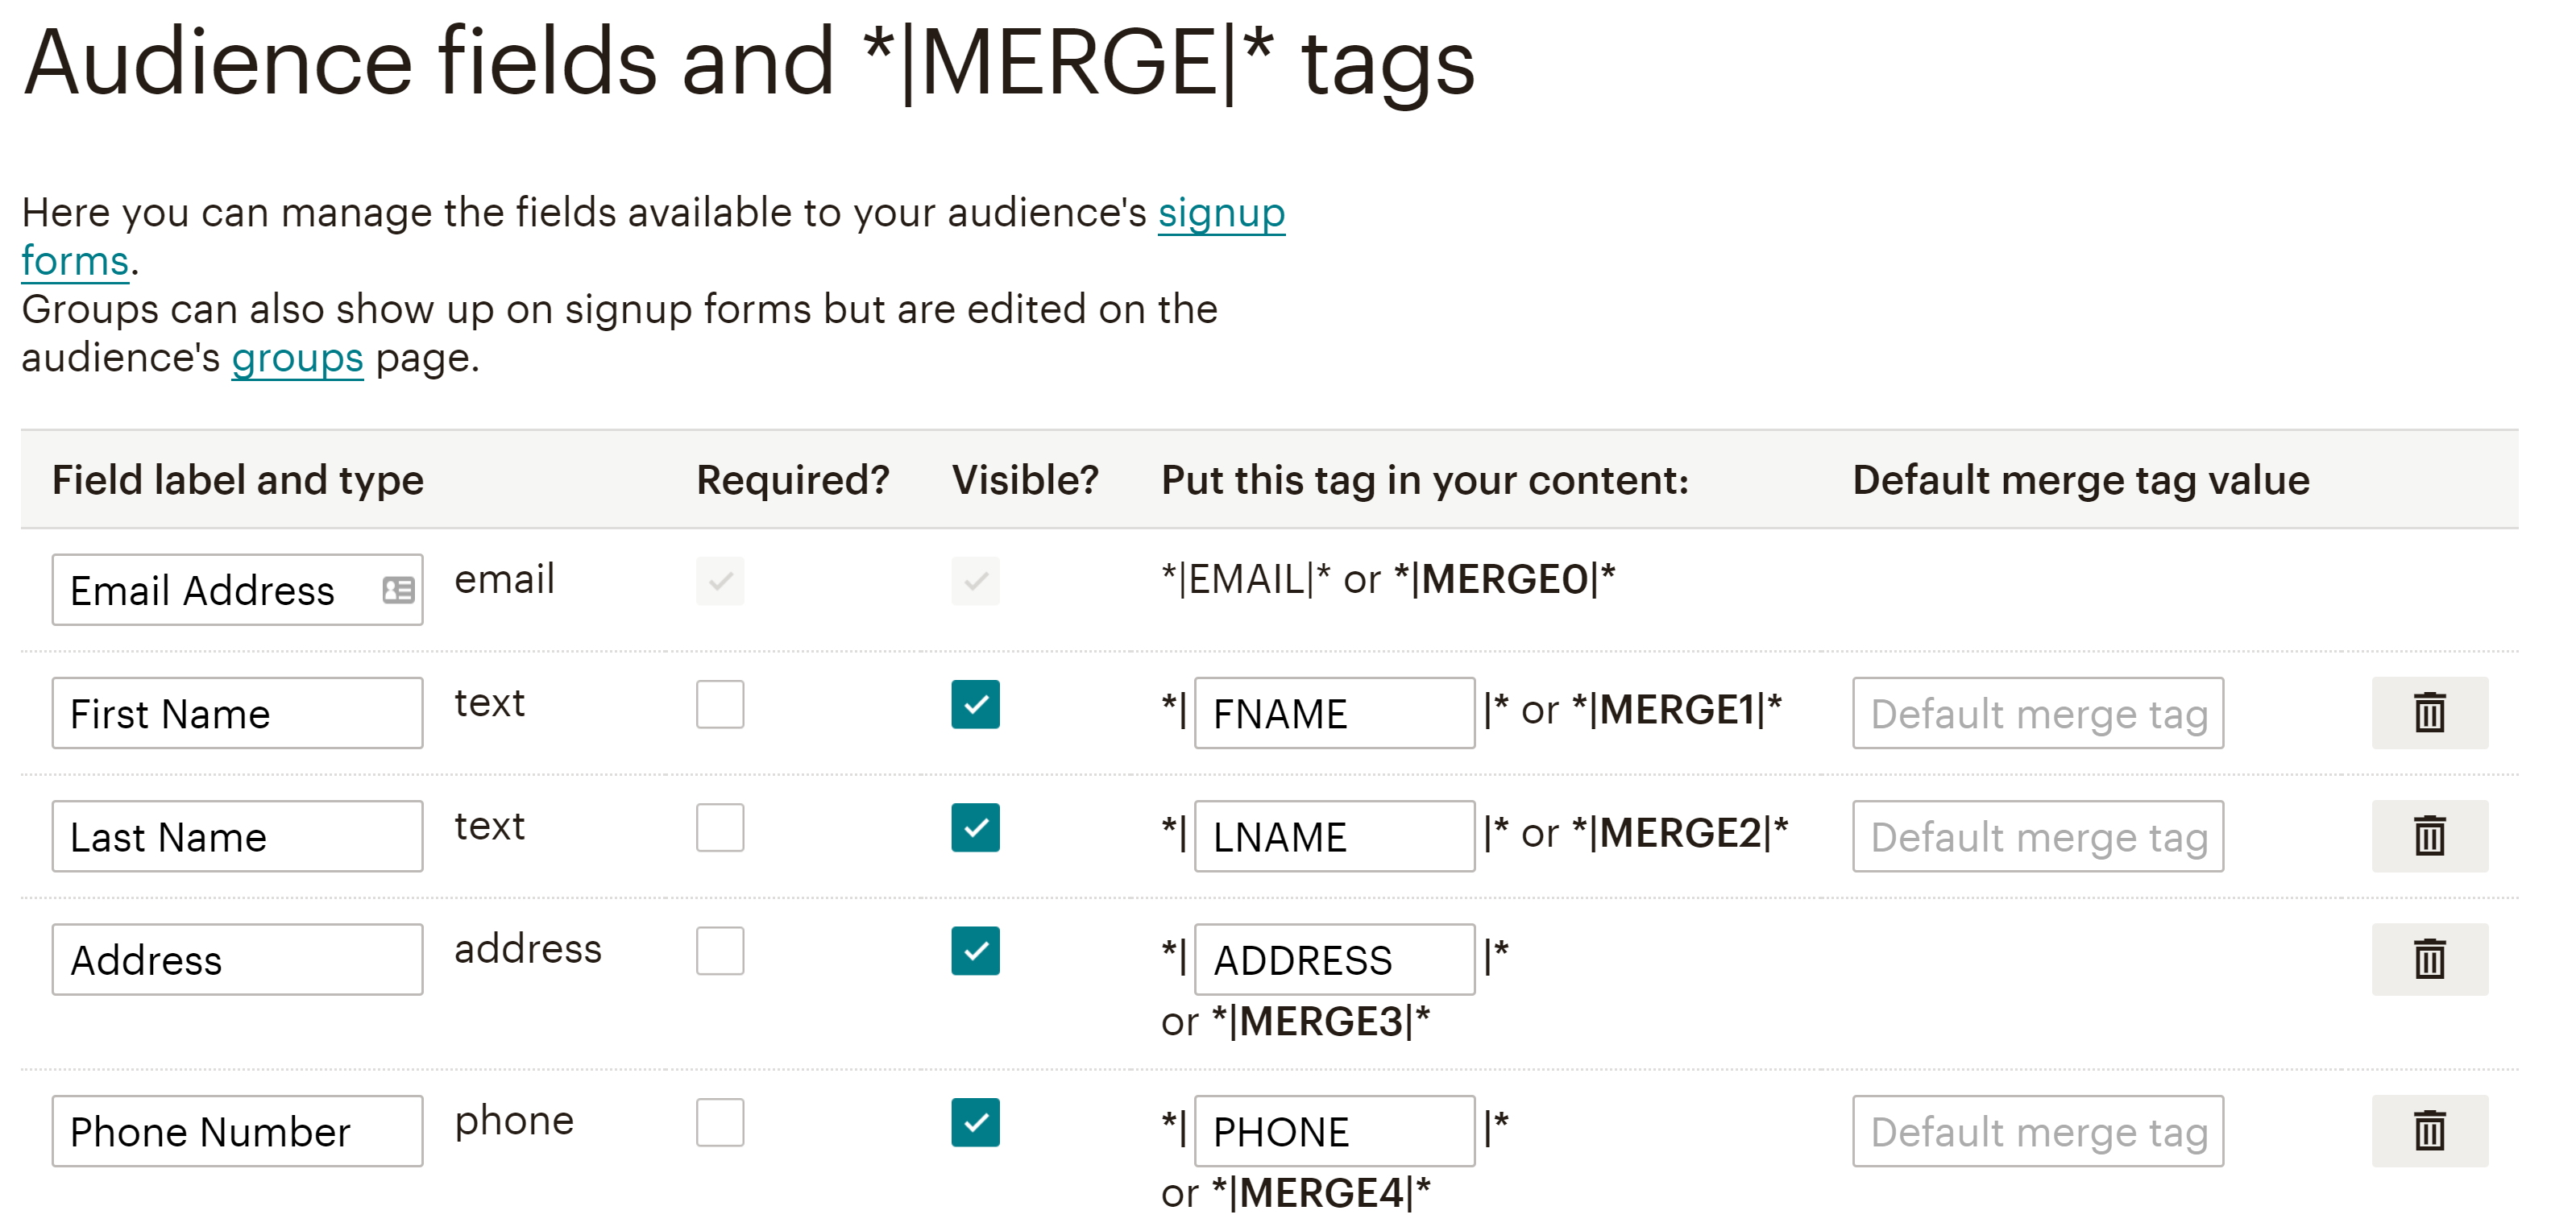Mark First Name as required
Screen dimensions: 2576x1227
(x=723, y=707)
